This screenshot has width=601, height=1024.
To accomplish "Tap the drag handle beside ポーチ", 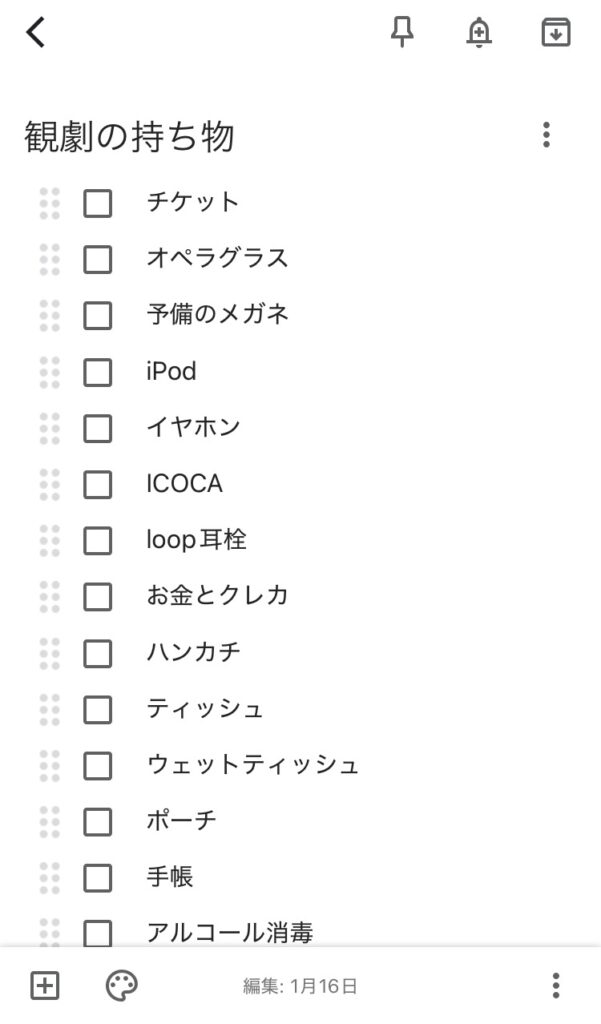I will (49, 822).
